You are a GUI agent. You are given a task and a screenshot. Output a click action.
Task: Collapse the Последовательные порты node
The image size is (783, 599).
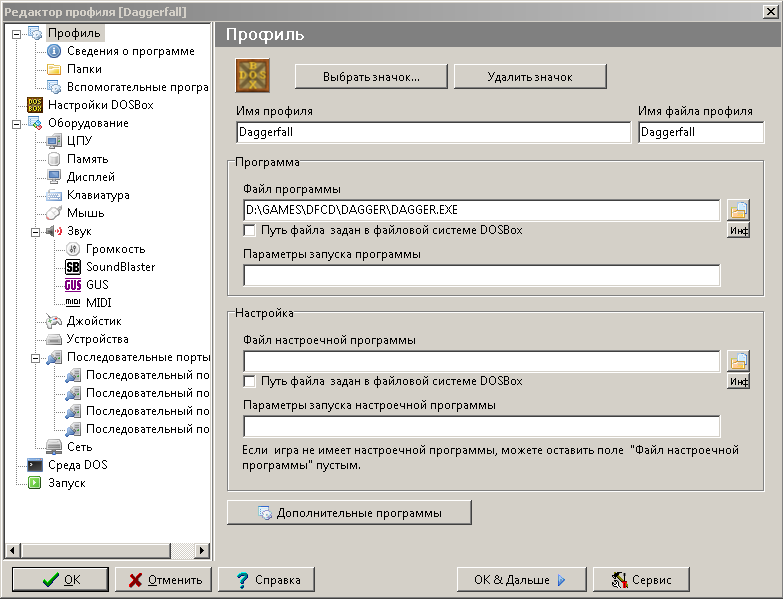[x=35, y=357]
